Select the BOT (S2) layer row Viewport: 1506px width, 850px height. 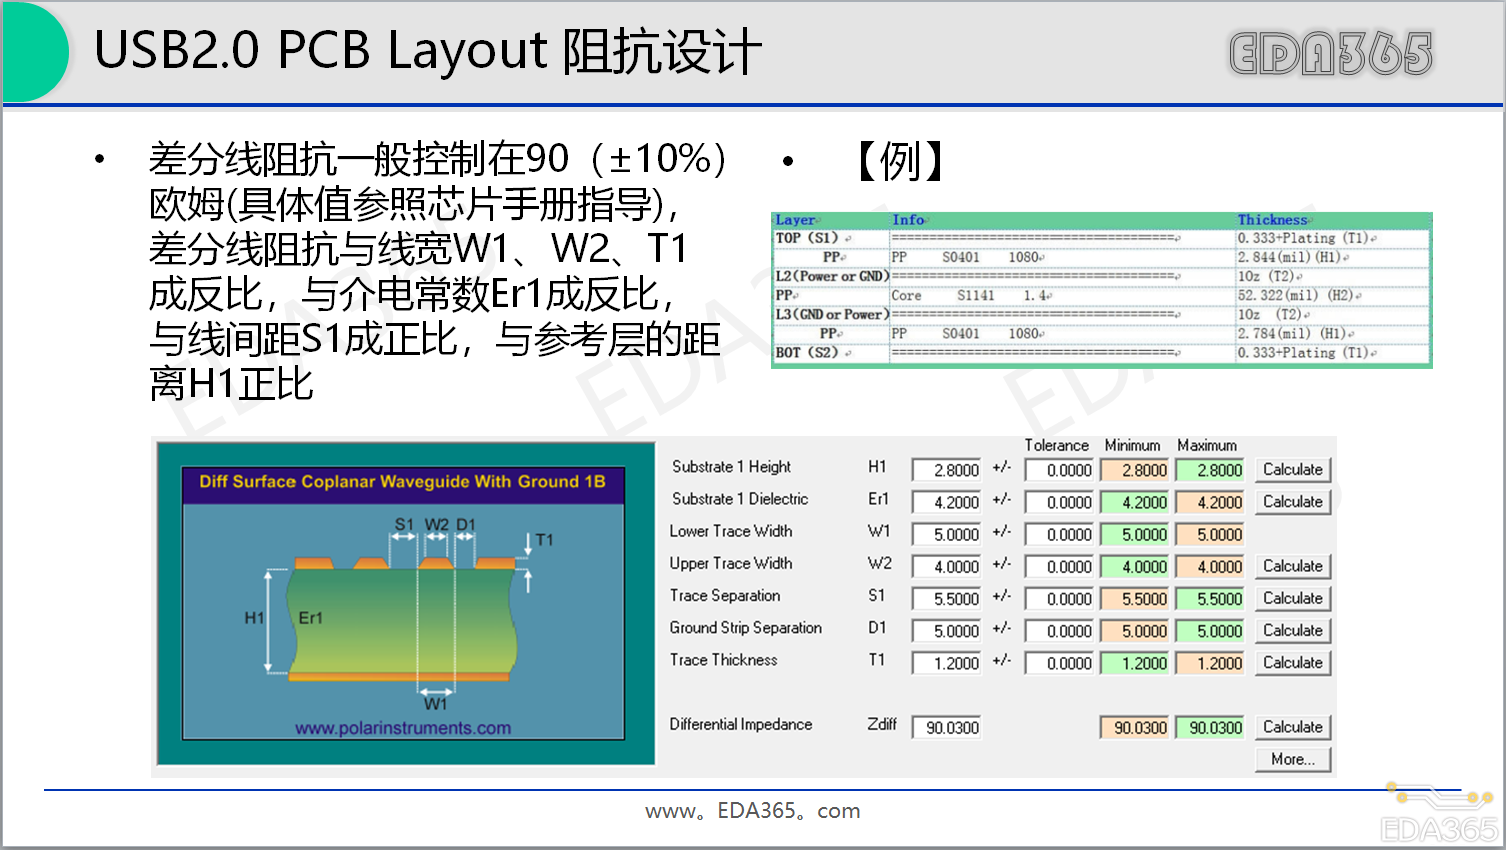(x=1101, y=352)
